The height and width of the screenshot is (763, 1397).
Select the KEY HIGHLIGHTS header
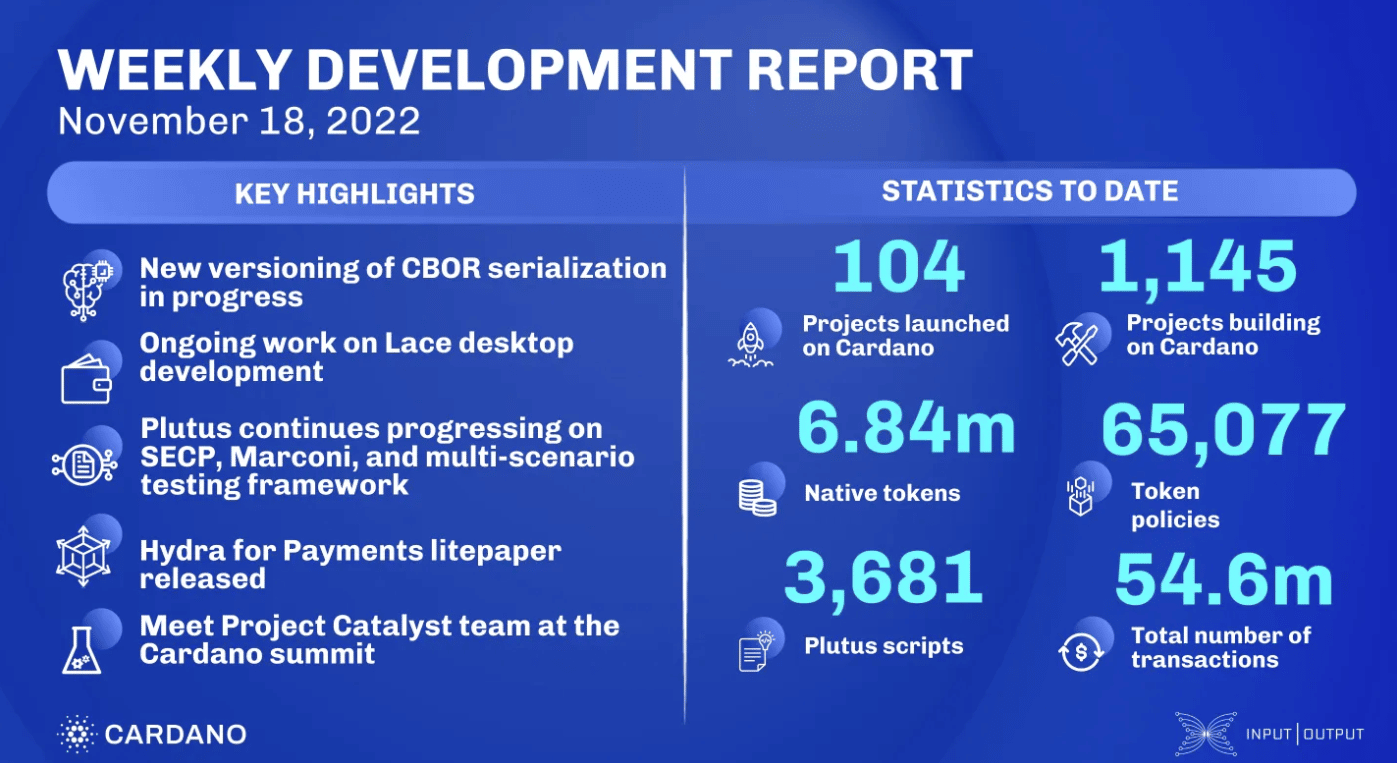(355, 193)
